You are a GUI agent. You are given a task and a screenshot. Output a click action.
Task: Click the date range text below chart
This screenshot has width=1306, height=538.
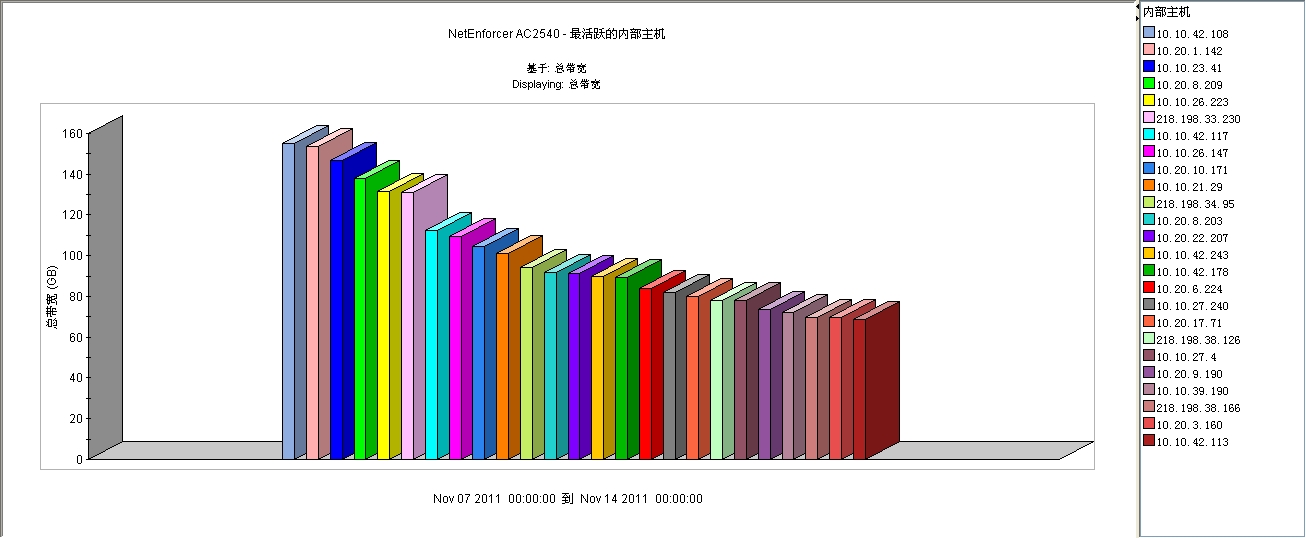567,499
